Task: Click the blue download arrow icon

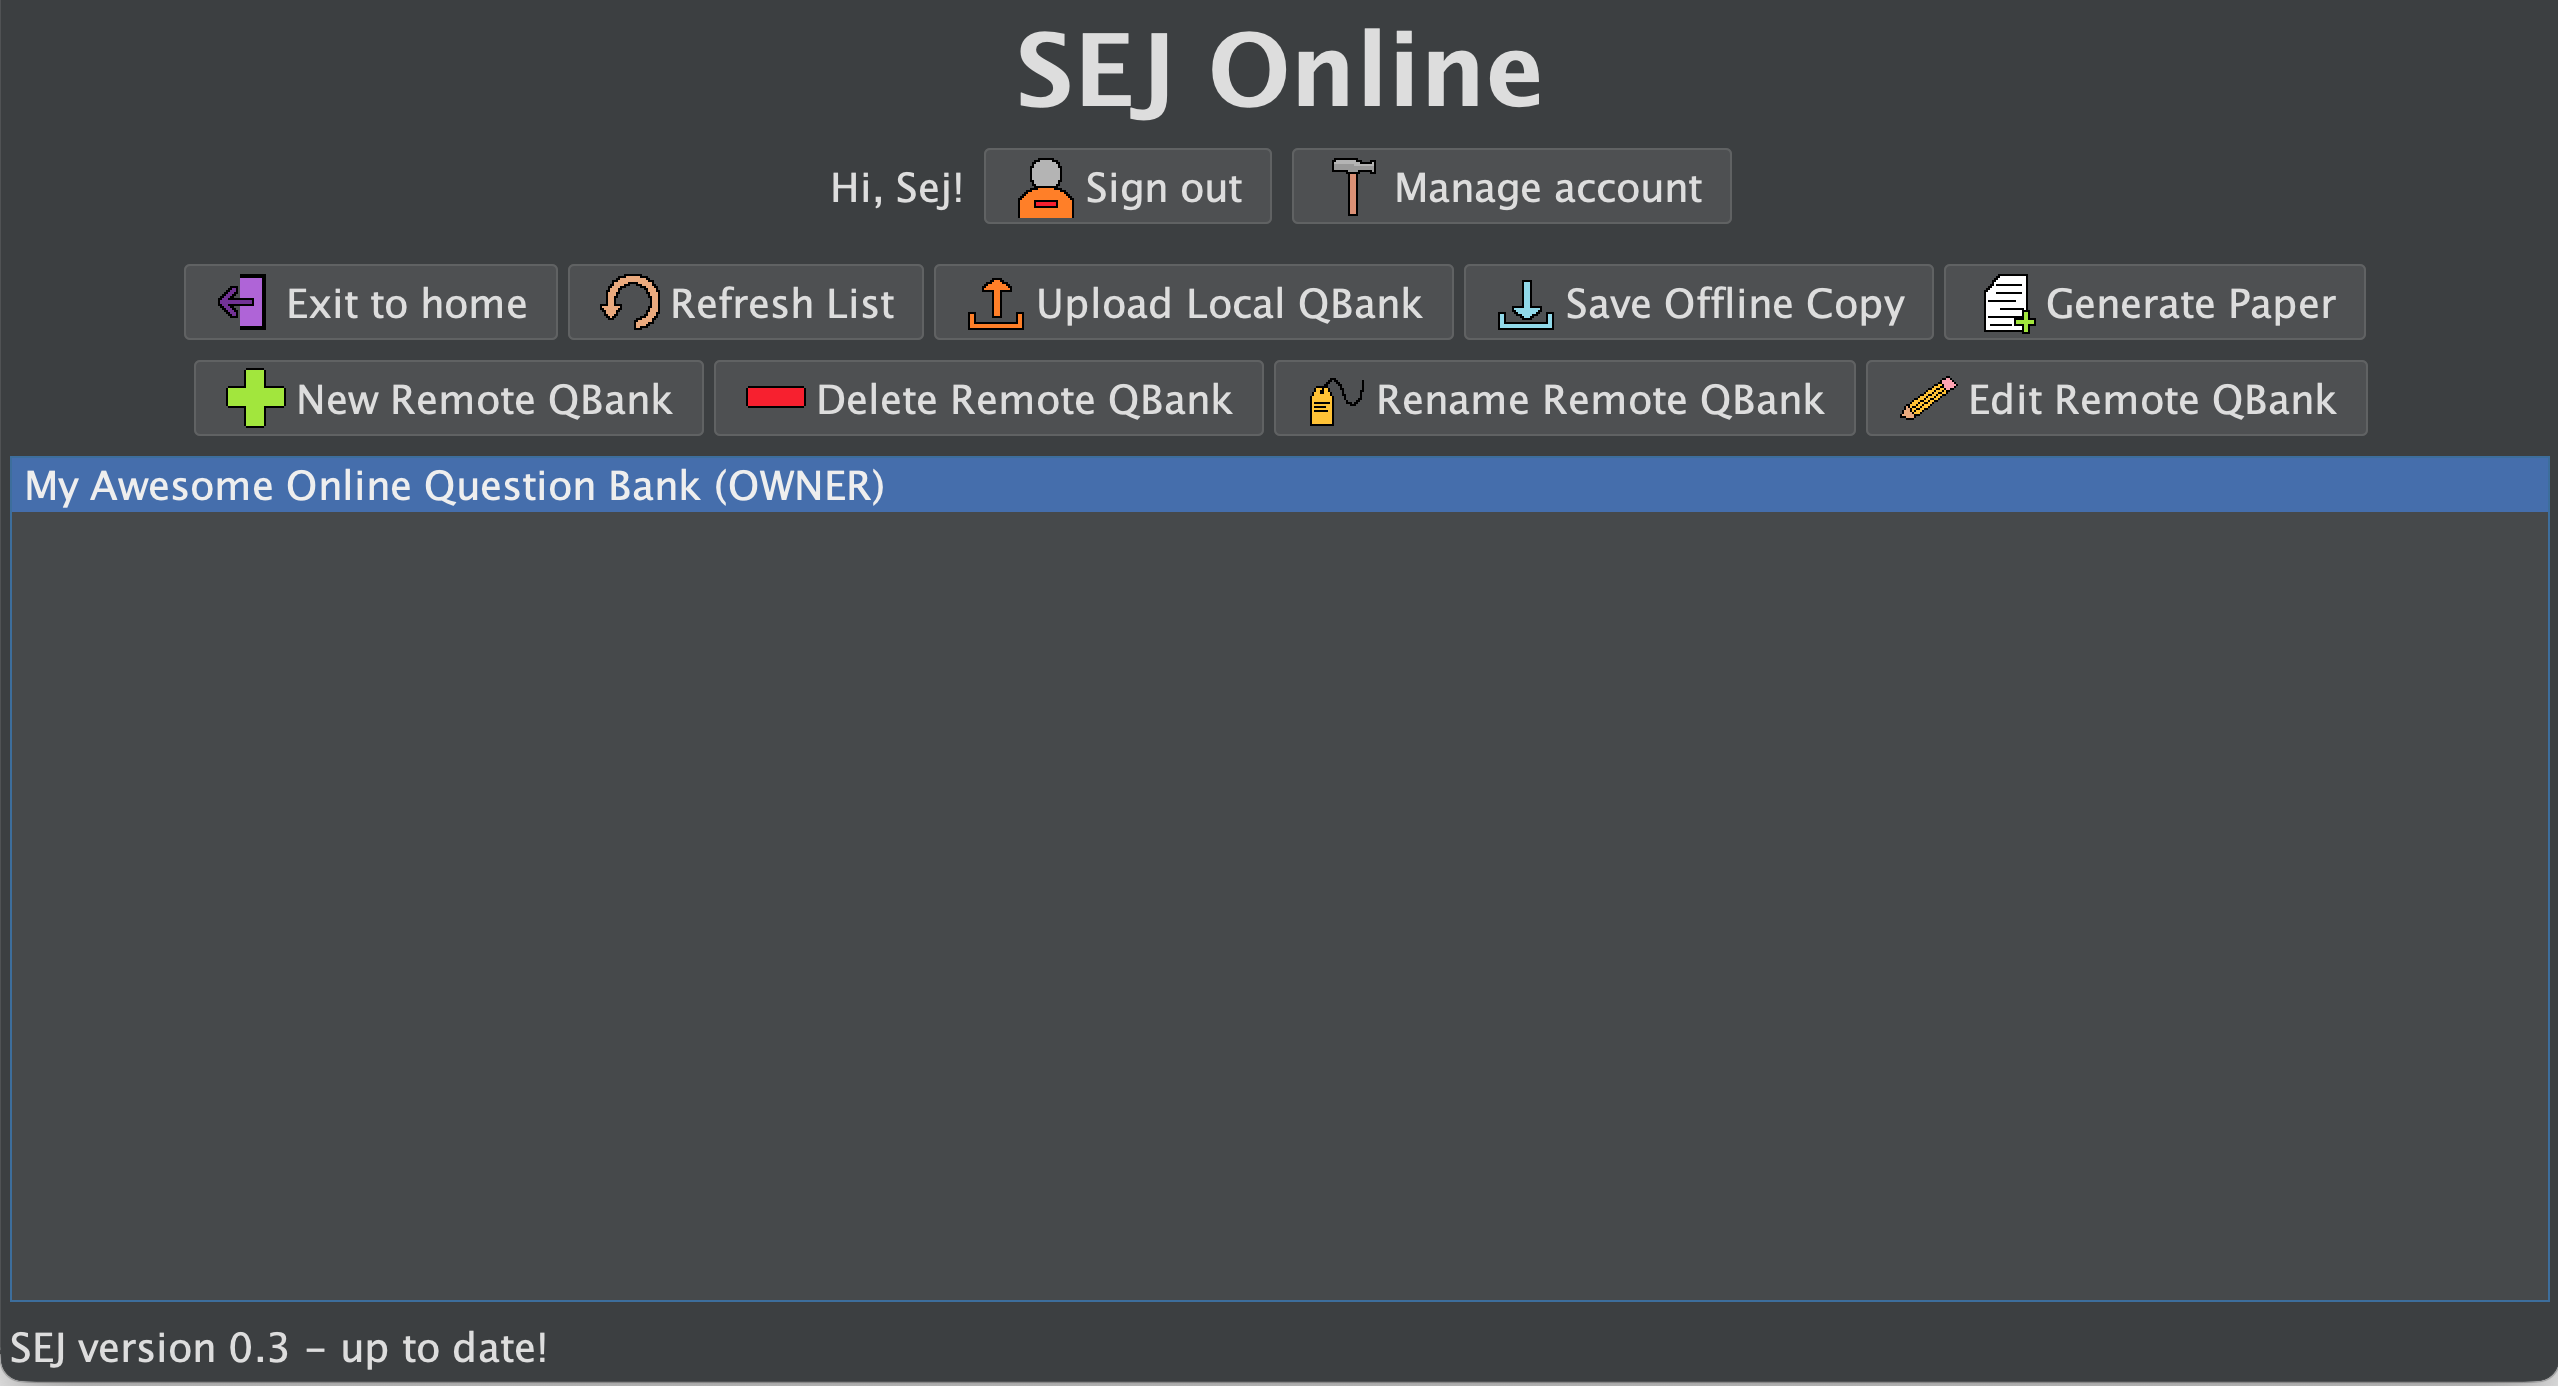Action: click(1525, 304)
